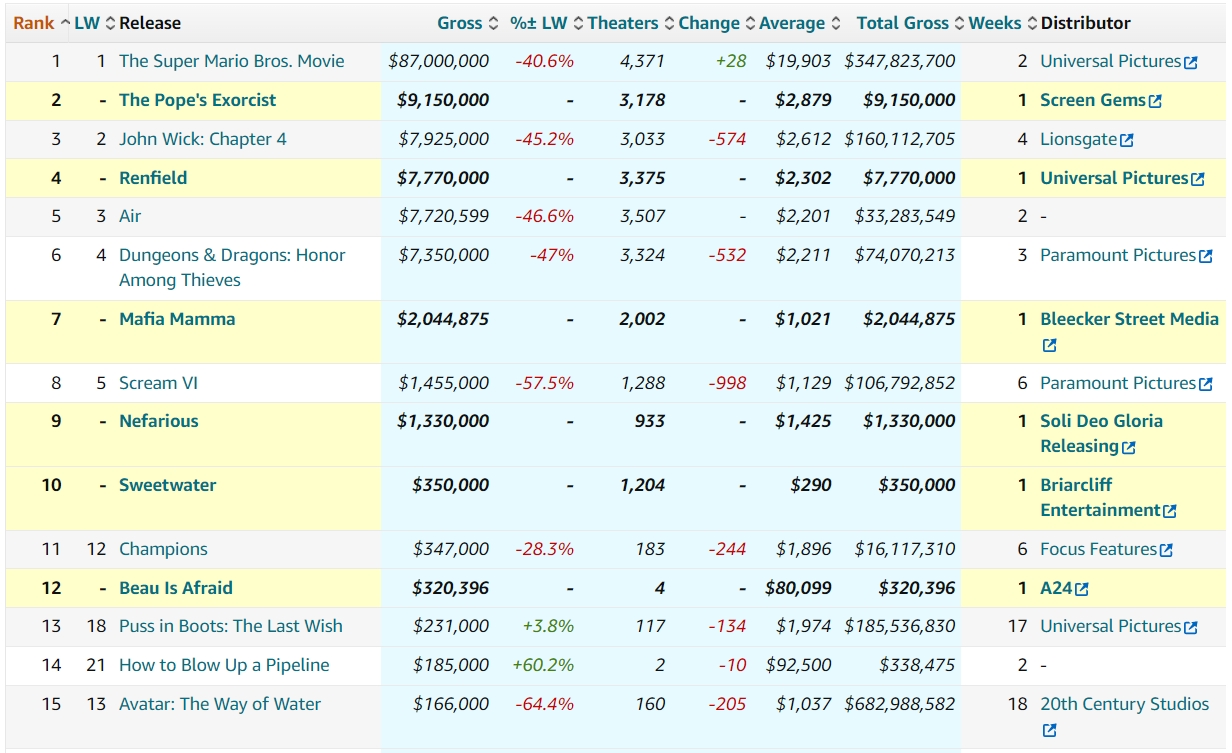Click the Mafia Mamma release link
The height and width of the screenshot is (753, 1232).
point(177,319)
